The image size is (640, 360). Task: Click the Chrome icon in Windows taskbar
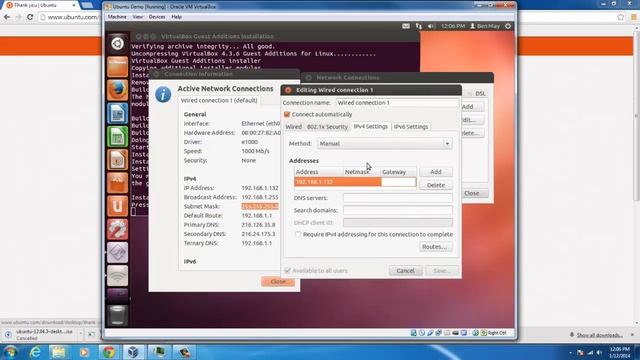109,352
